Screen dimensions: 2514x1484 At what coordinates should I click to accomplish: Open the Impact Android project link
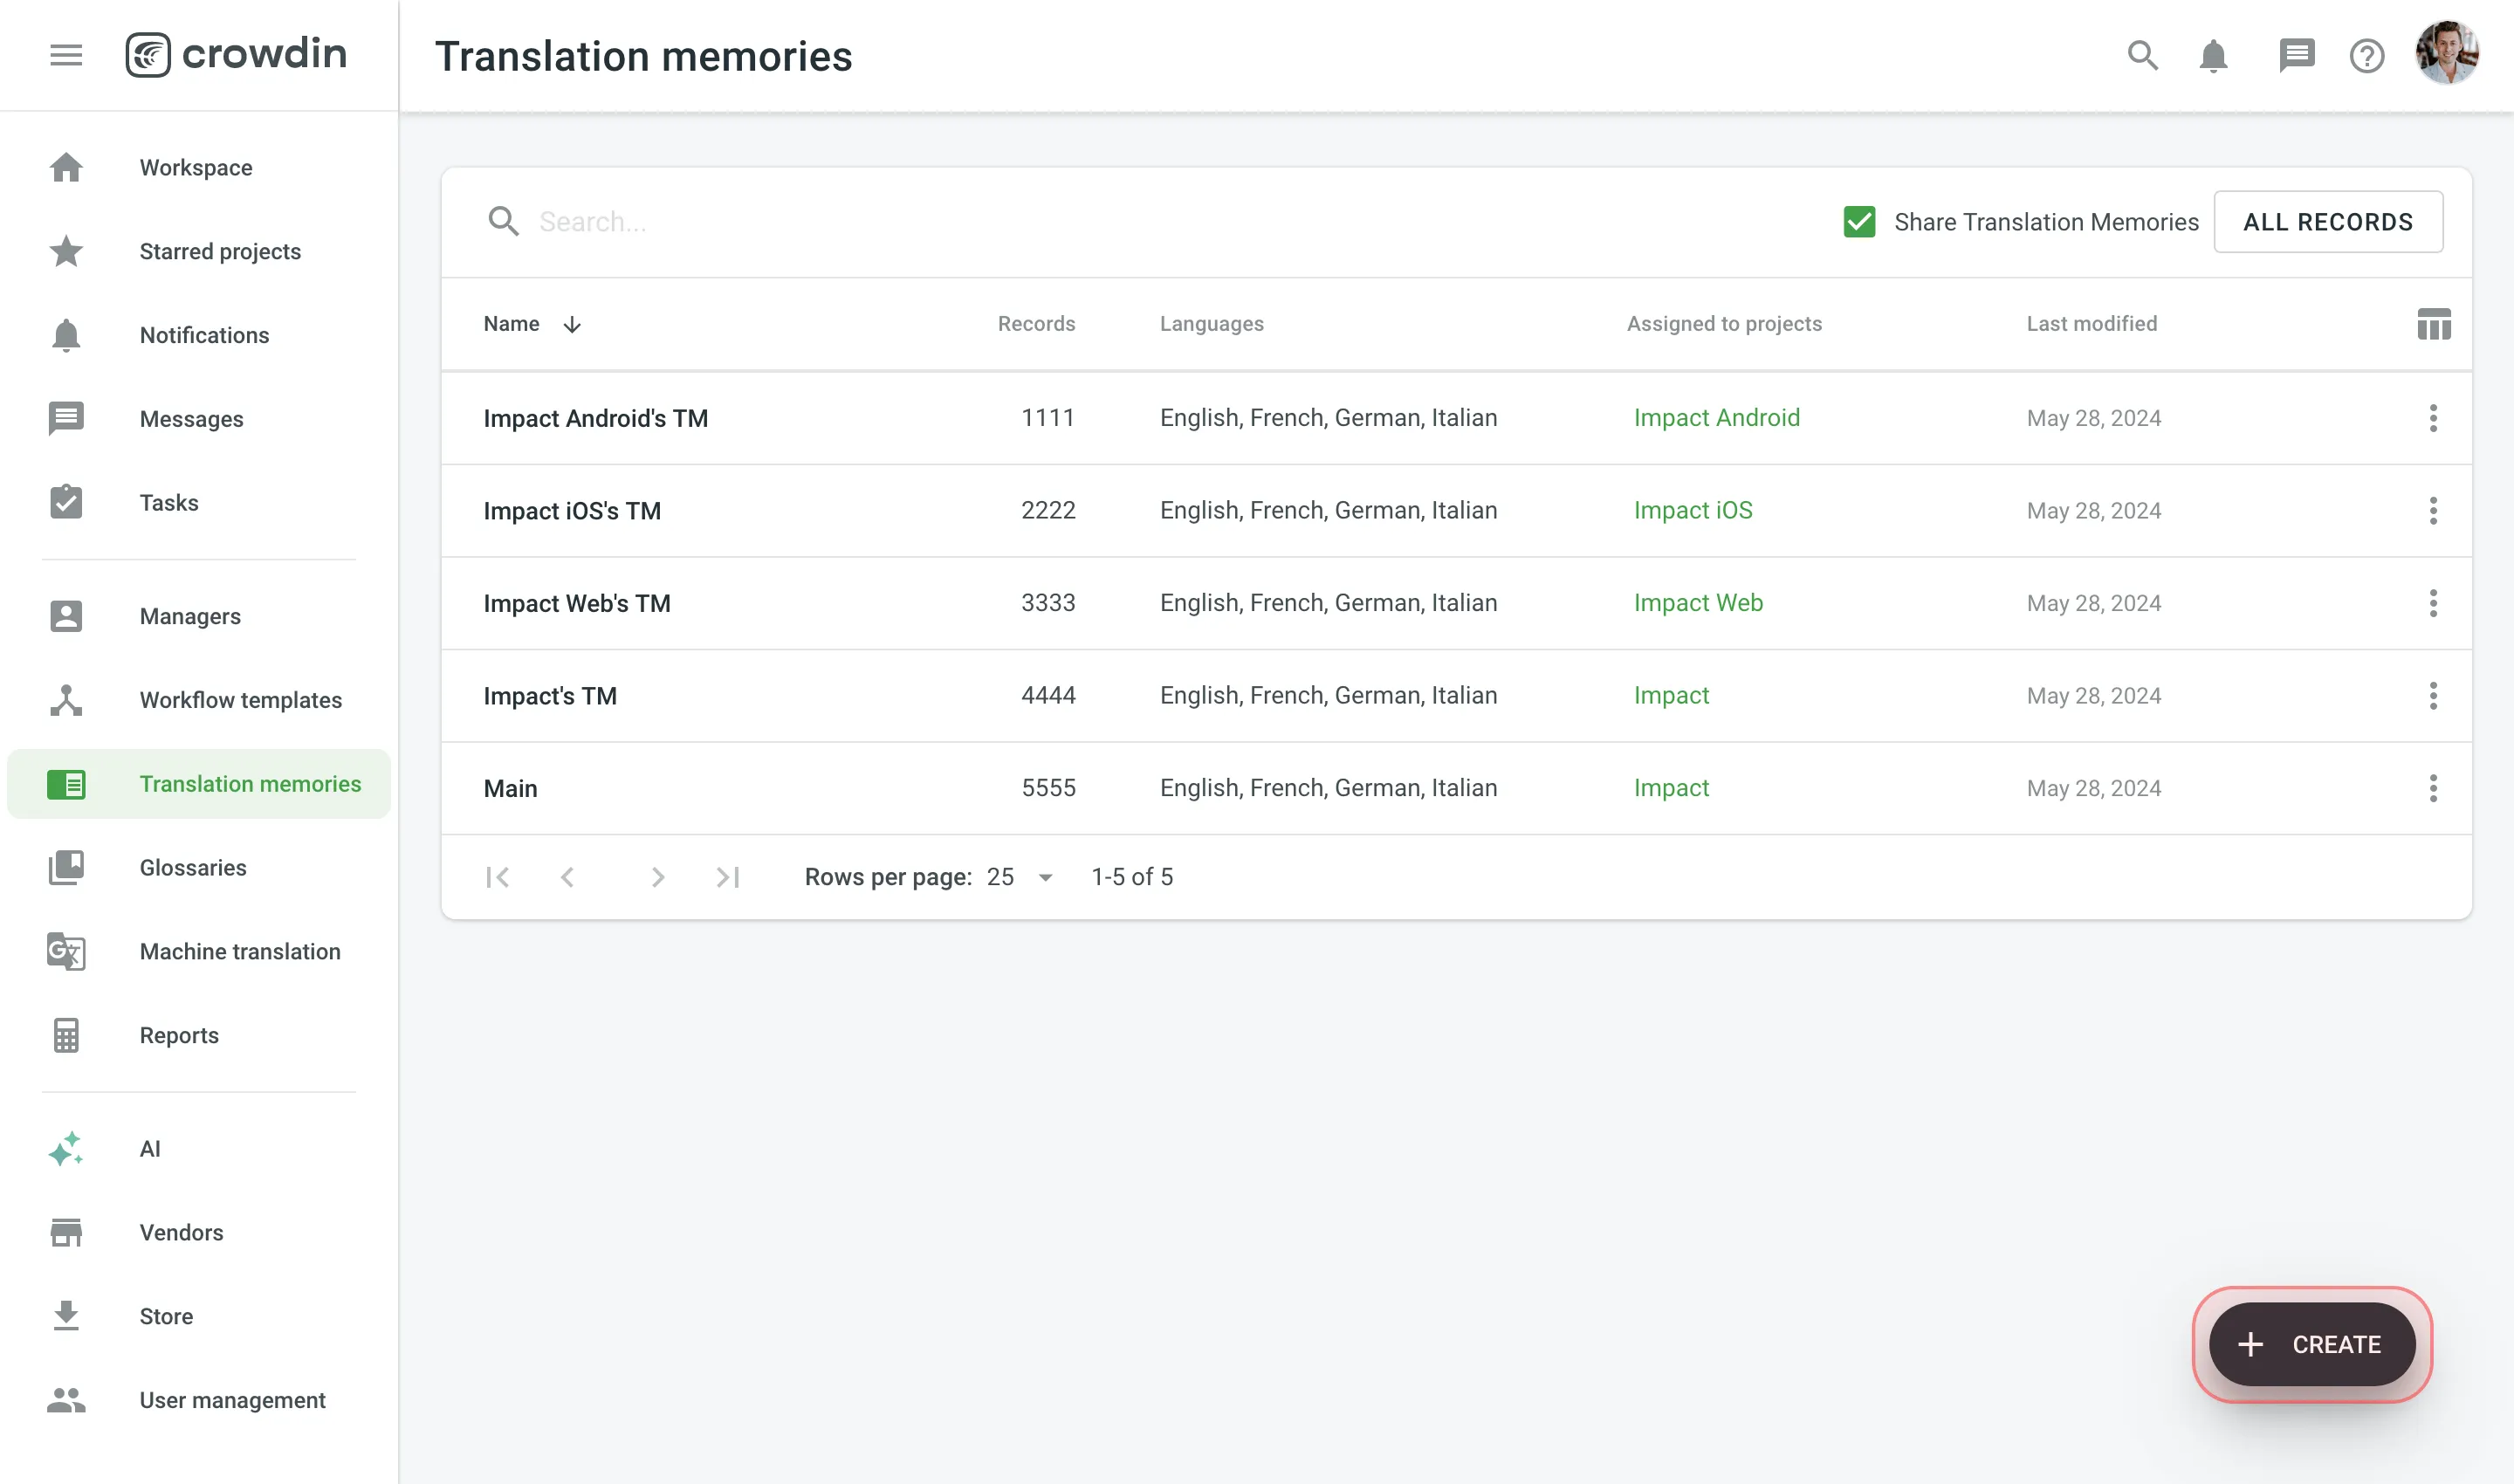pos(1716,418)
